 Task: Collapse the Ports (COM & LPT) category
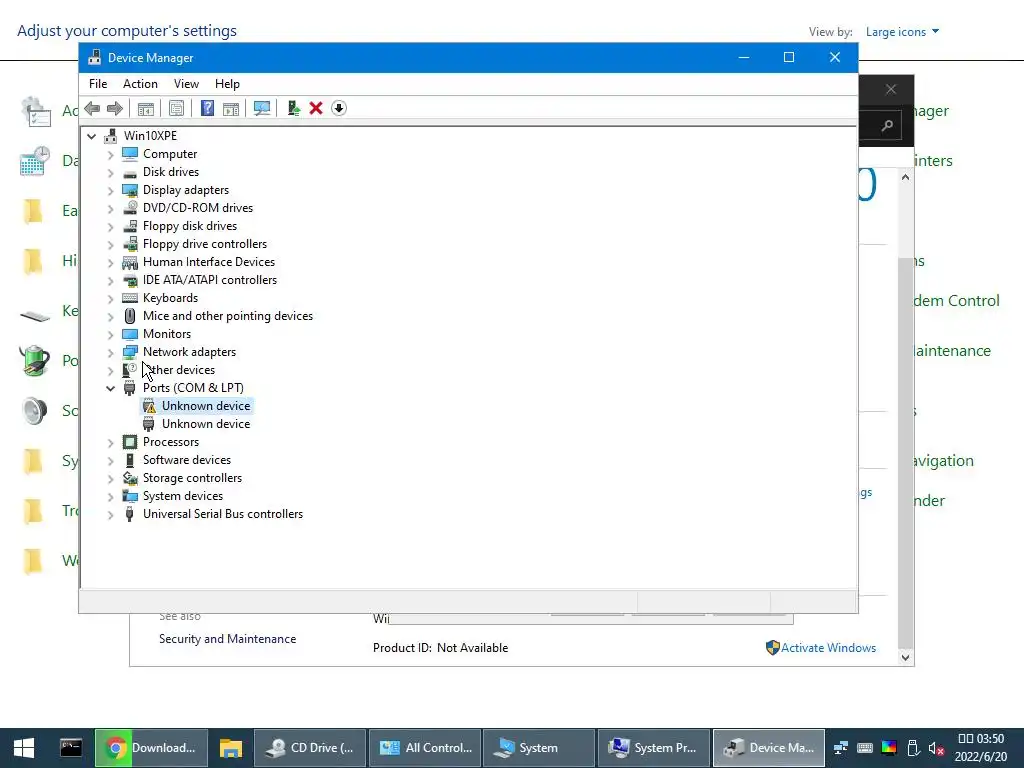110,388
